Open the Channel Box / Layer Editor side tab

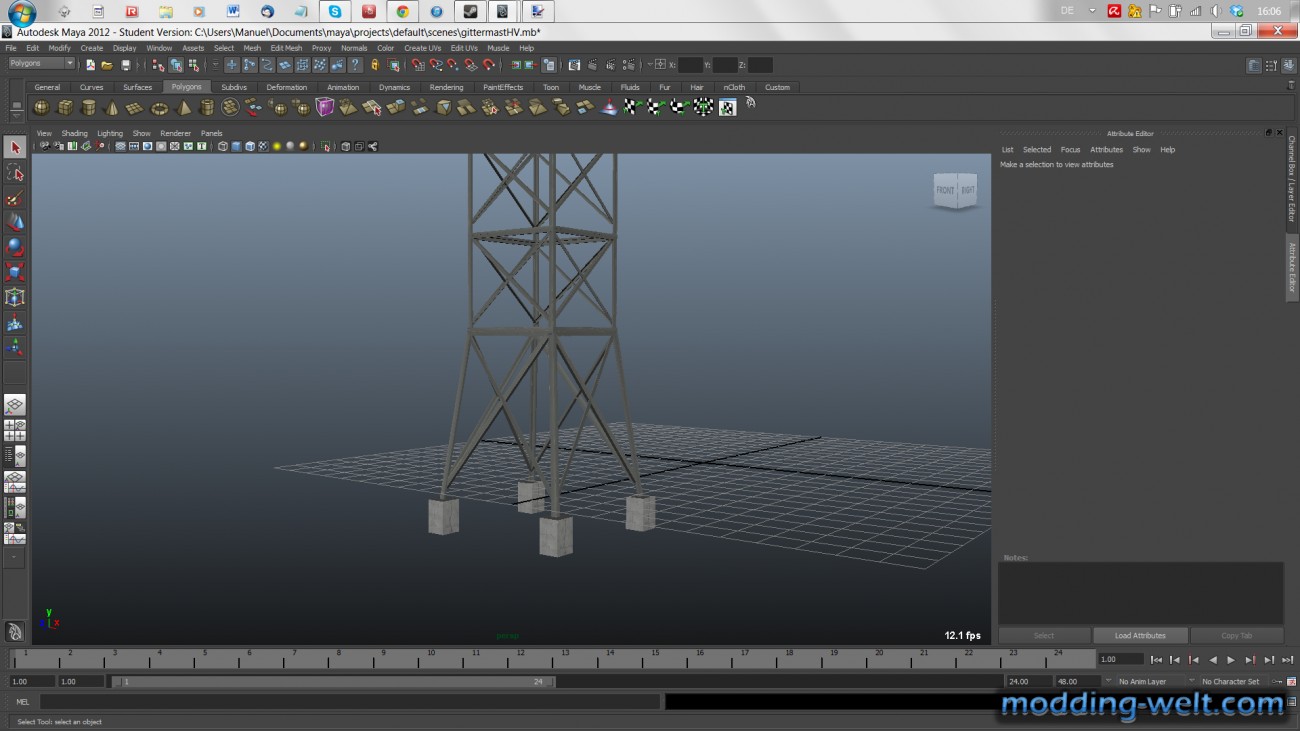tap(1291, 179)
